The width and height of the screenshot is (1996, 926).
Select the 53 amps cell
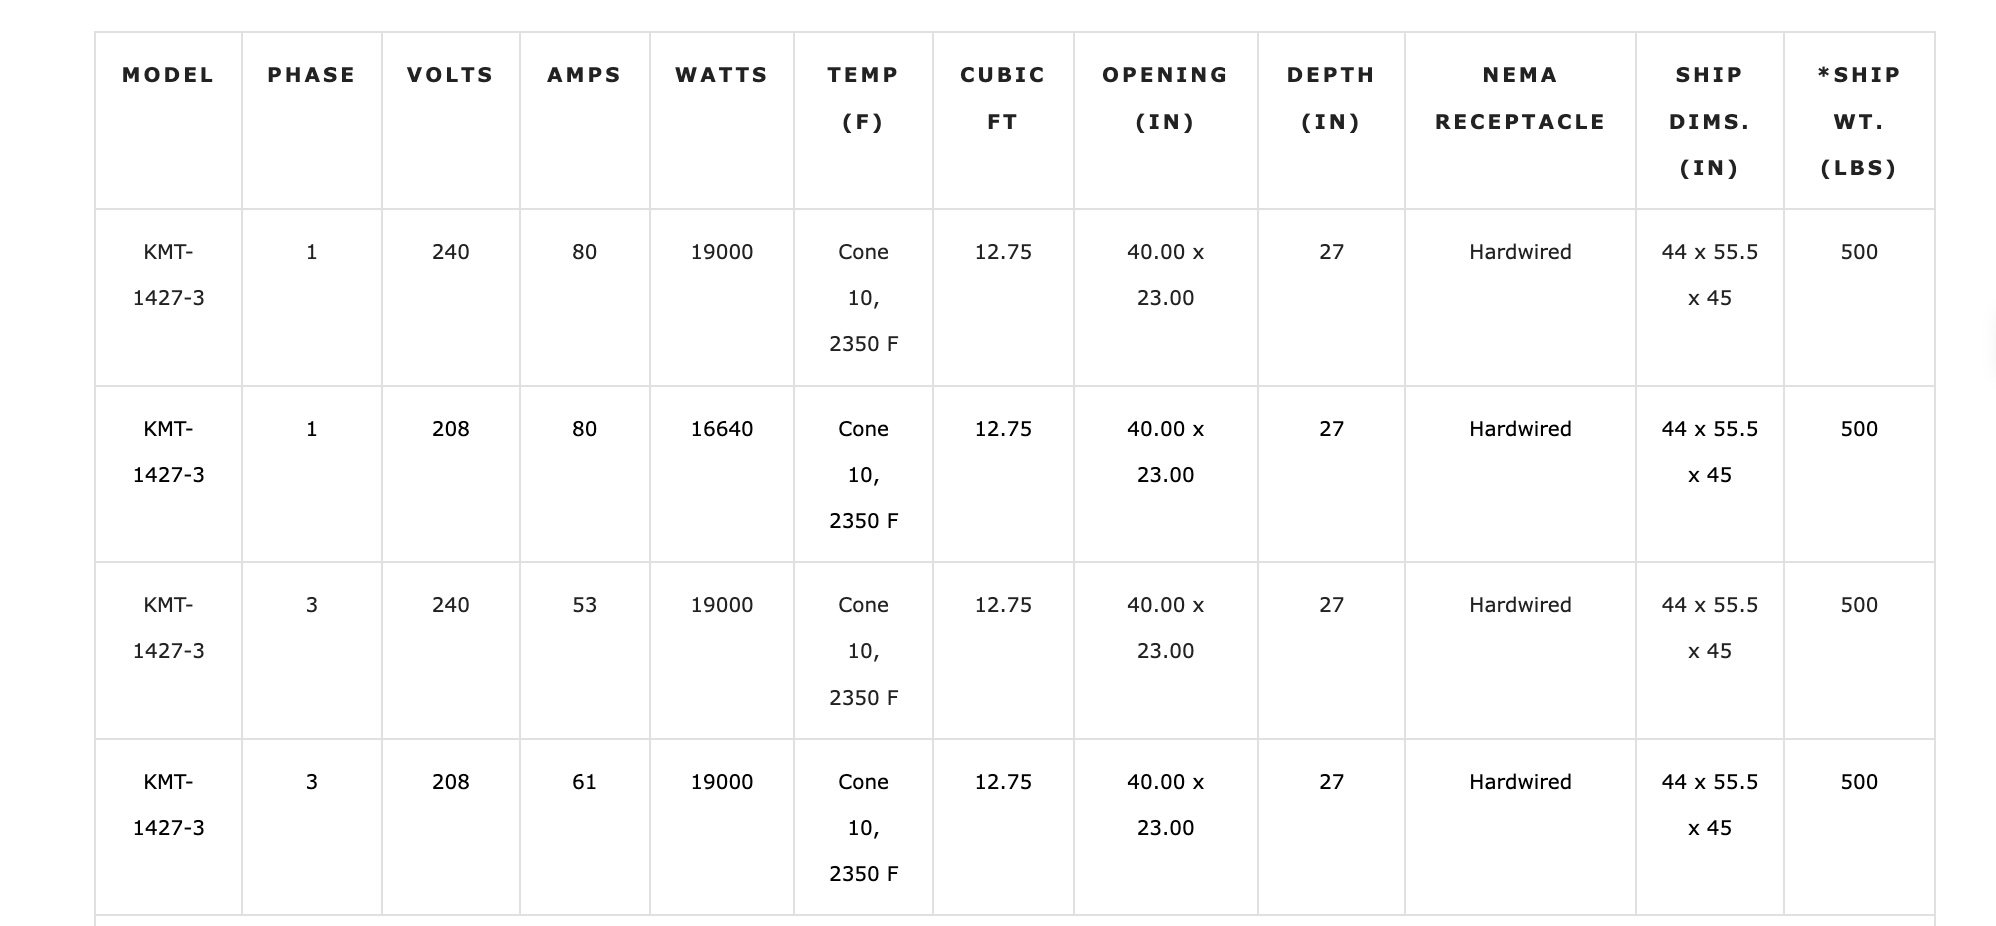pyautogui.click(x=584, y=605)
